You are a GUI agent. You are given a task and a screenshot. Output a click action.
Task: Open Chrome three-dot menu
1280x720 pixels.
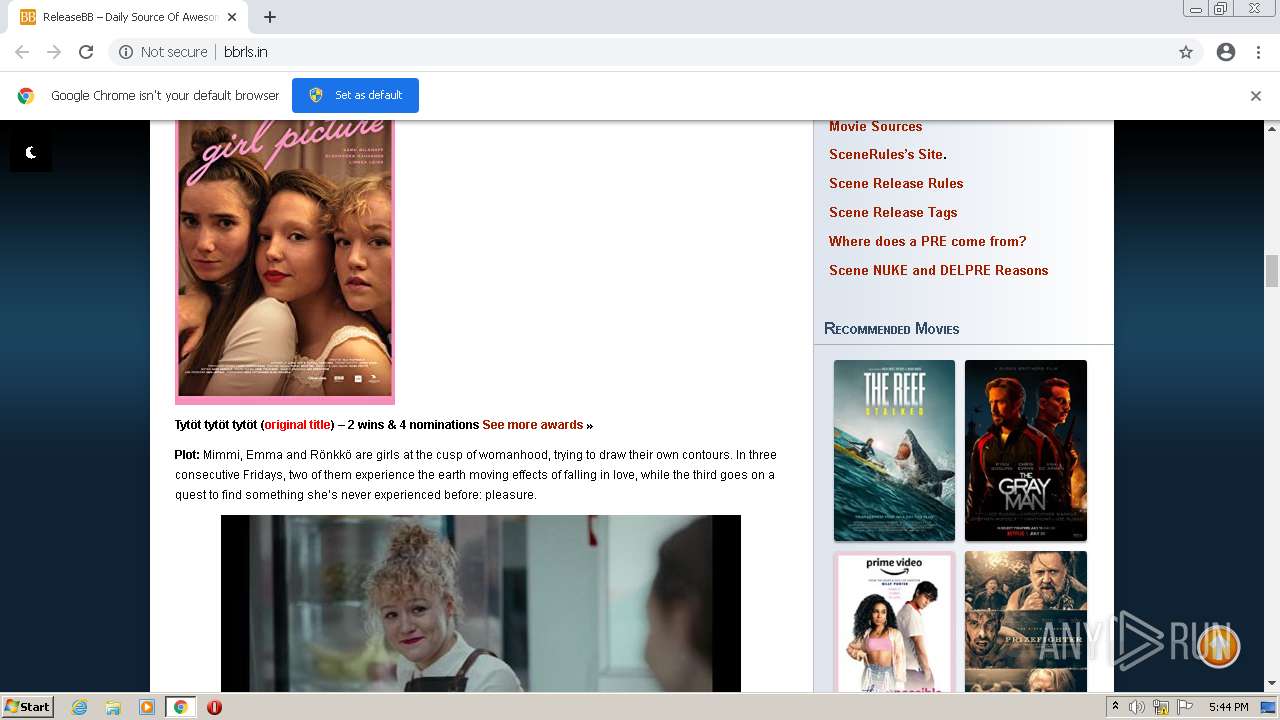coord(1258,52)
